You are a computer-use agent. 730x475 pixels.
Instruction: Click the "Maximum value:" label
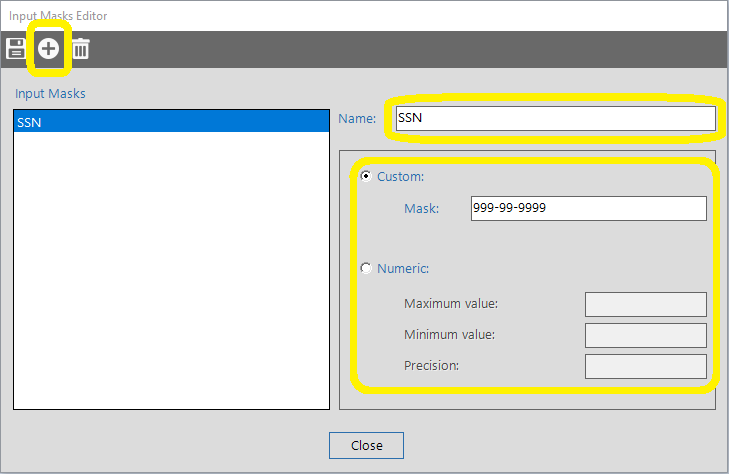tap(451, 304)
